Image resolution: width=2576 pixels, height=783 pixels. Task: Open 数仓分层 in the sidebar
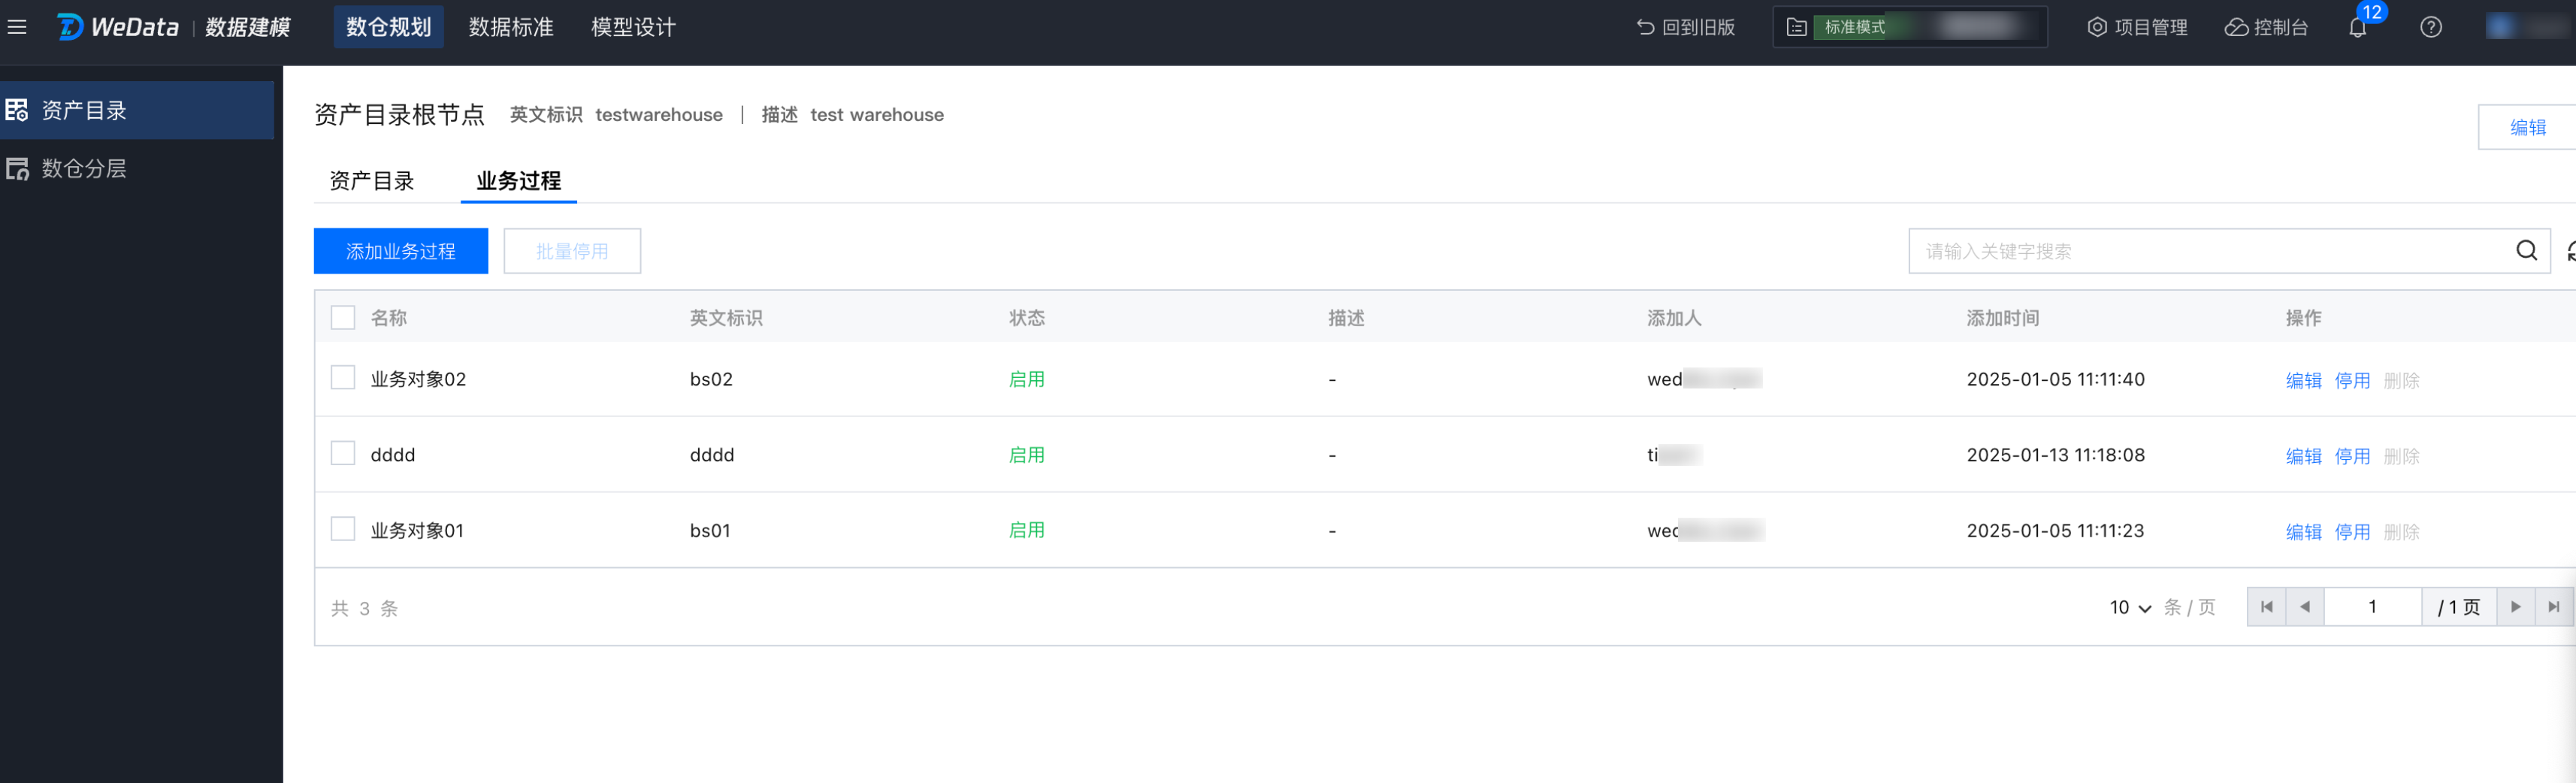pyautogui.click(x=84, y=169)
